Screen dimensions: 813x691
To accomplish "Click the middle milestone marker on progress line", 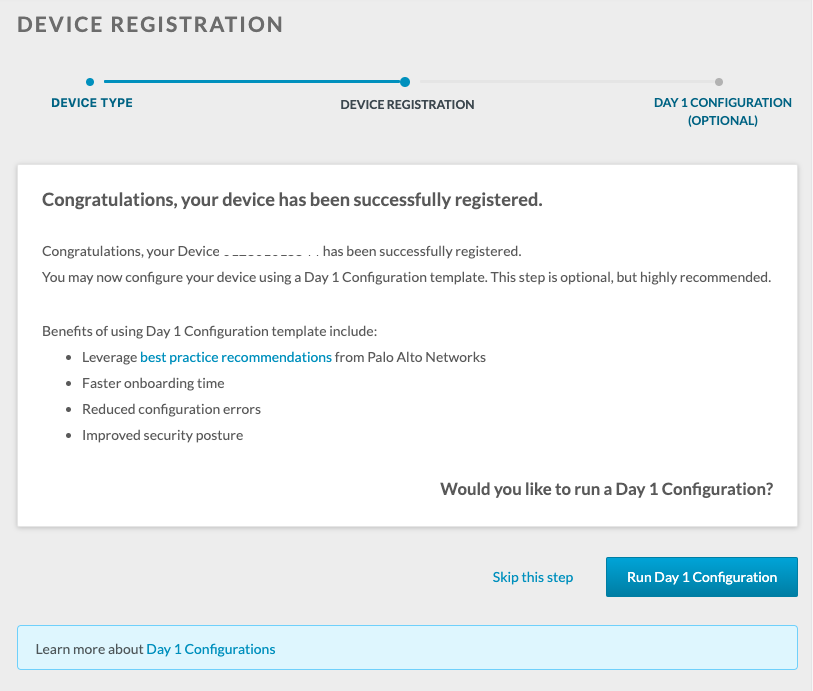I will click(x=406, y=83).
